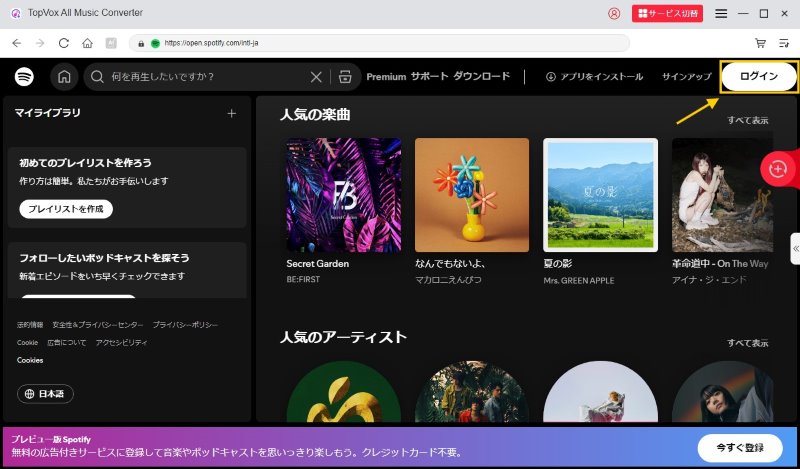Open the first popular artist green apple image
Screen dimensions: 800x469
pos(344,391)
